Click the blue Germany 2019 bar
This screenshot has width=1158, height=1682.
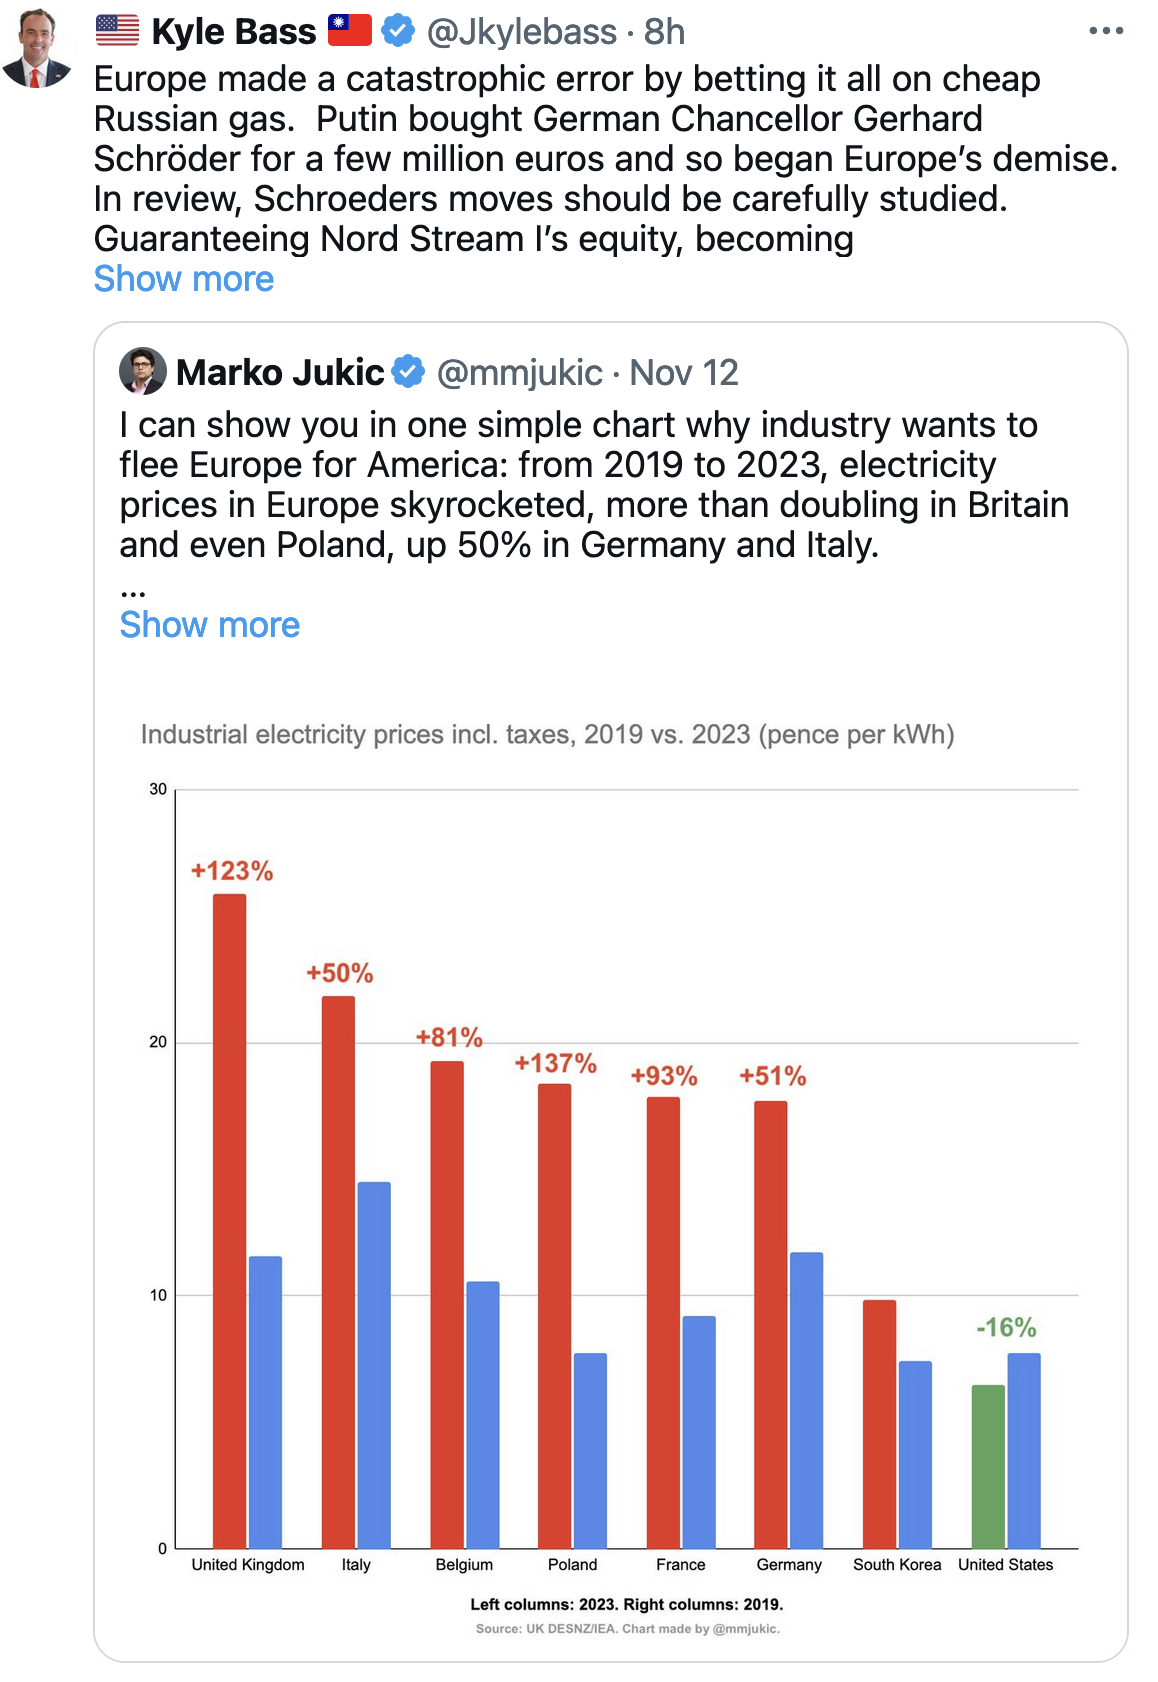(806, 1400)
